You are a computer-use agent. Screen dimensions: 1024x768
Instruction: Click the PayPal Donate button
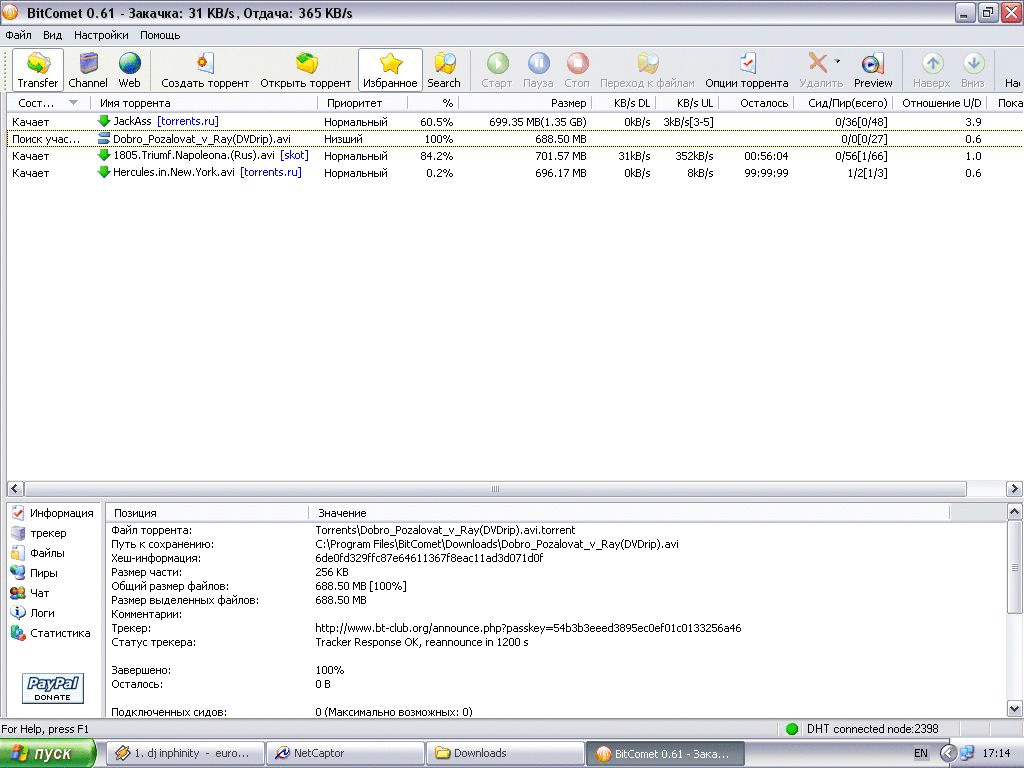pos(53,688)
